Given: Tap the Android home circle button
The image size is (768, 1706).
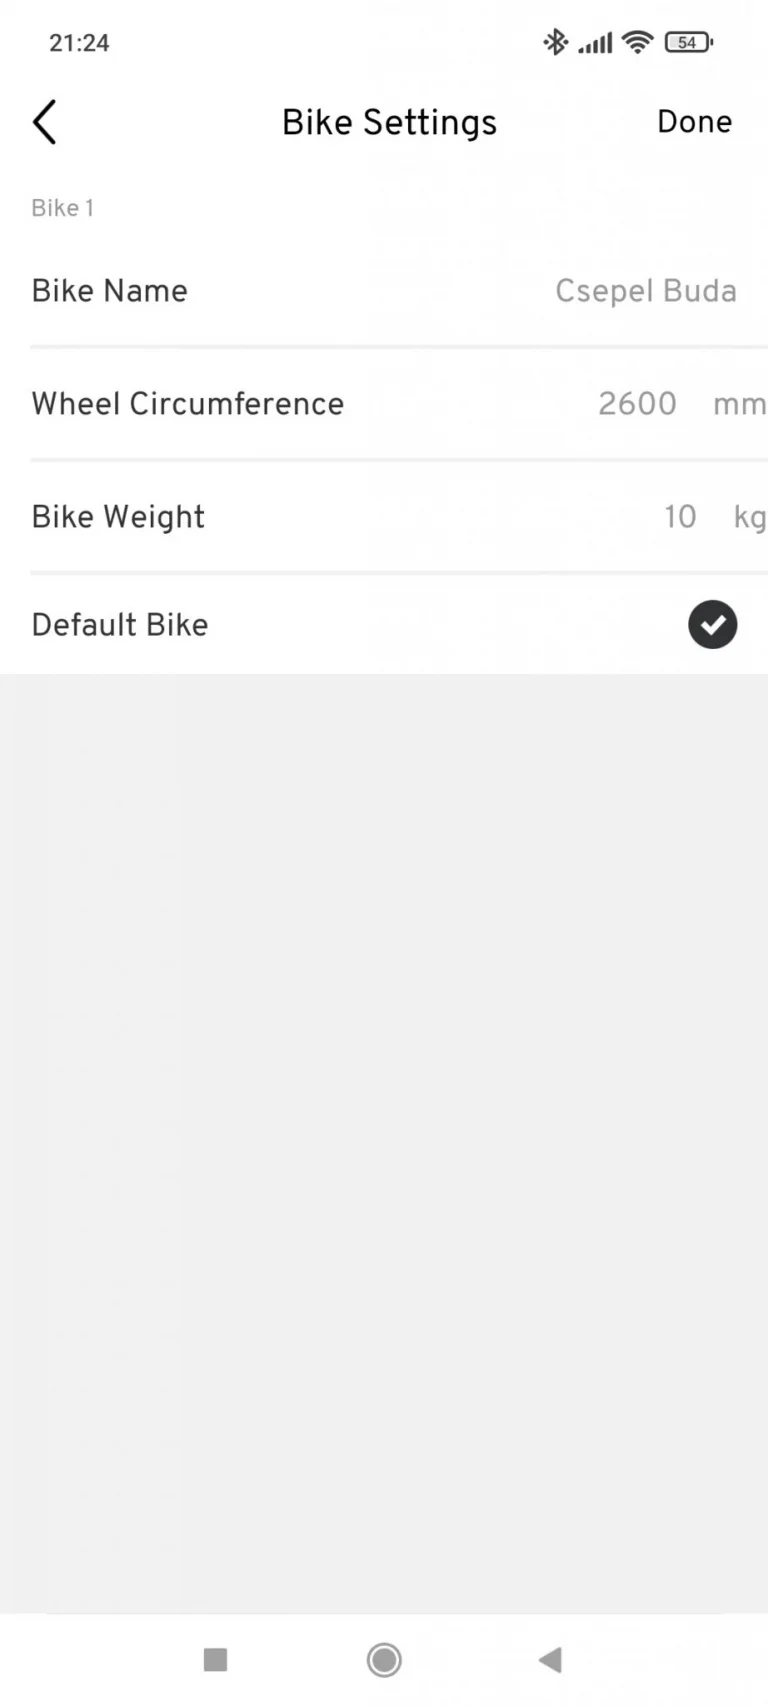Looking at the screenshot, I should coord(384,1660).
